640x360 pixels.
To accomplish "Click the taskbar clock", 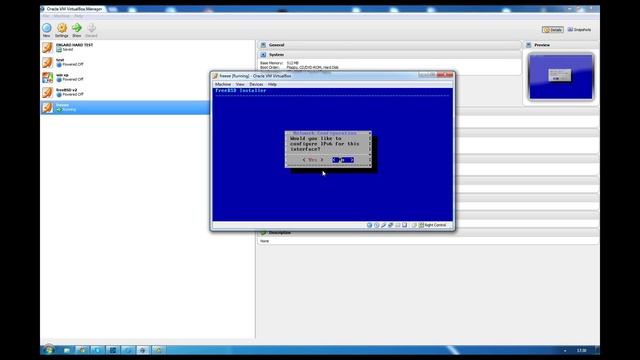I will [x=582, y=350].
